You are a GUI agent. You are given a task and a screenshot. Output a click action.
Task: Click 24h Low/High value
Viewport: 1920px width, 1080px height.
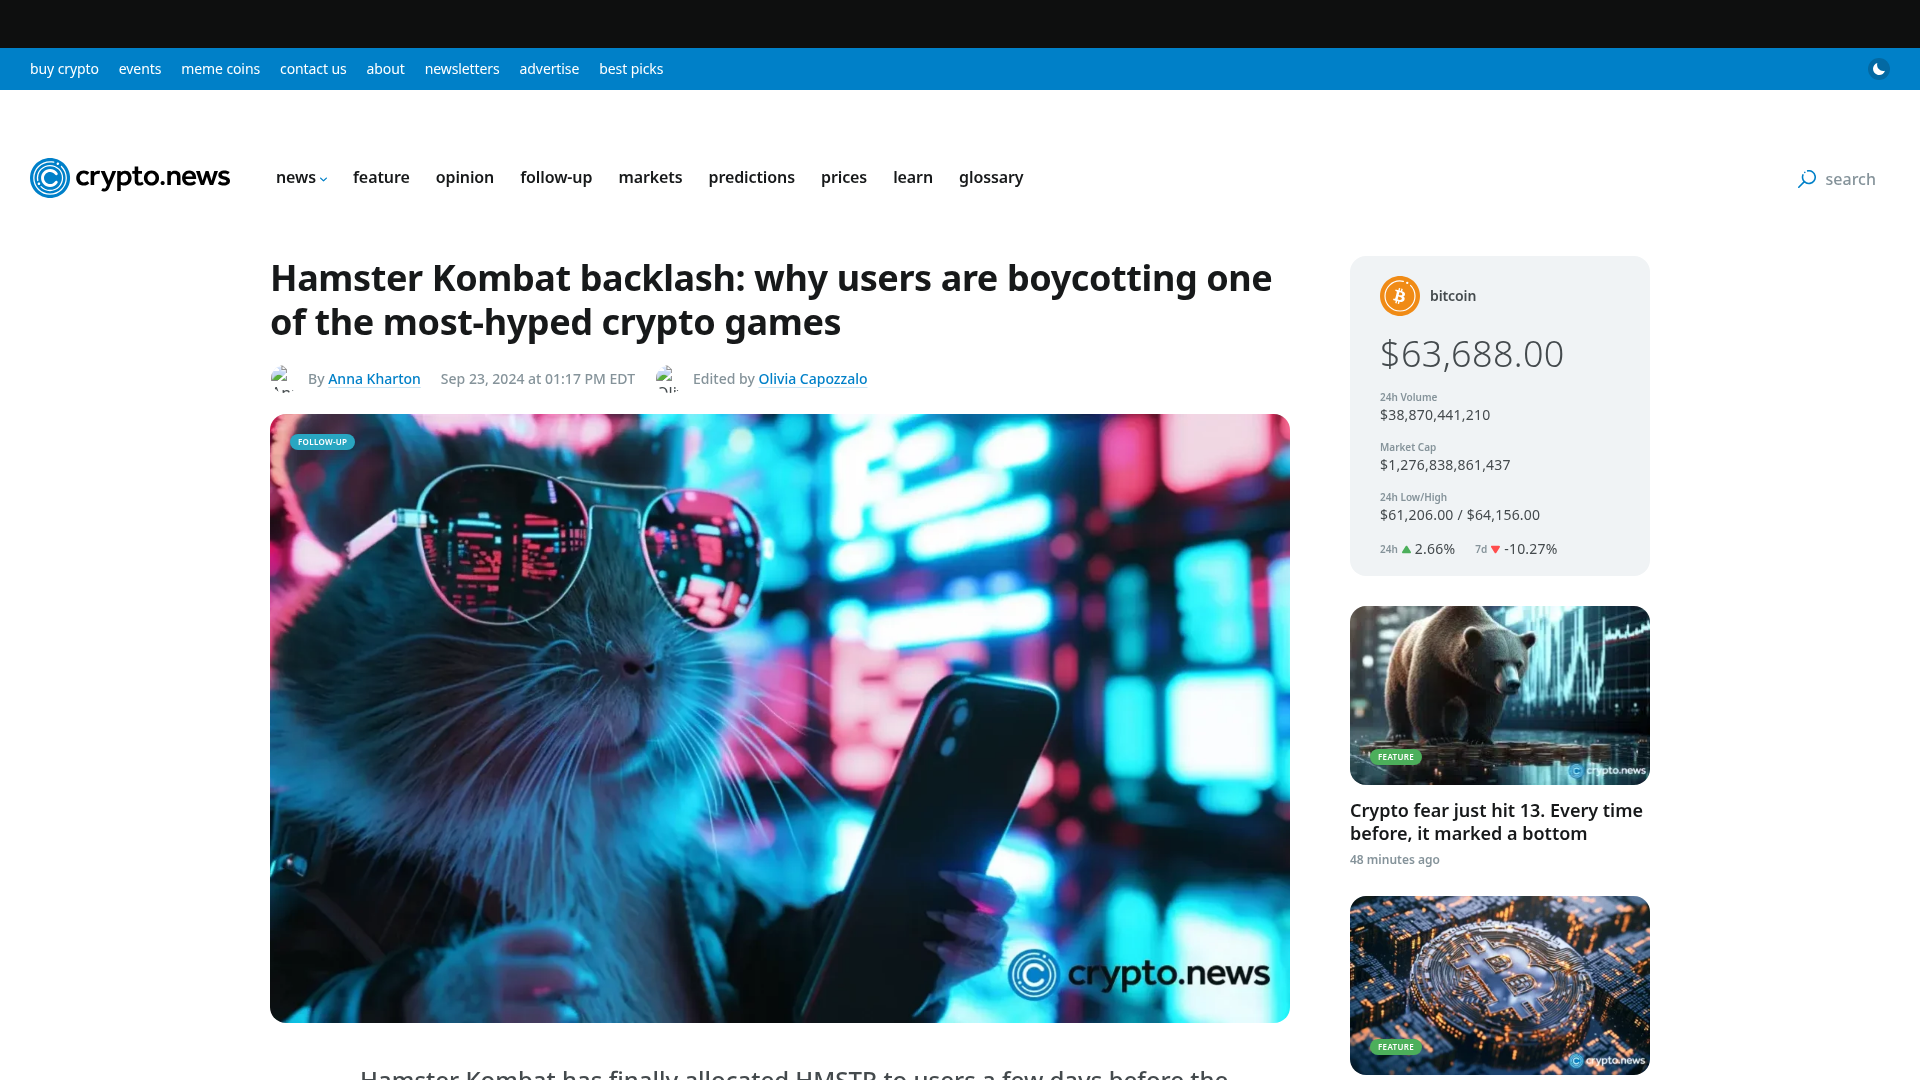click(x=1460, y=515)
